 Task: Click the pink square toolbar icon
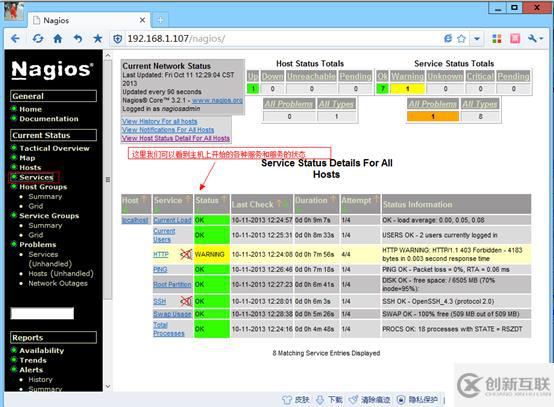pyautogui.click(x=515, y=39)
